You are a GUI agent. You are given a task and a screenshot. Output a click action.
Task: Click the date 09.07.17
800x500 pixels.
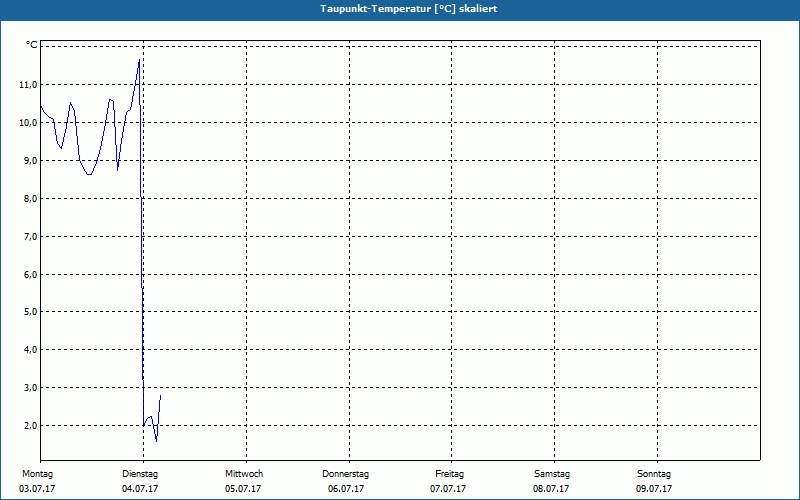tap(654, 489)
